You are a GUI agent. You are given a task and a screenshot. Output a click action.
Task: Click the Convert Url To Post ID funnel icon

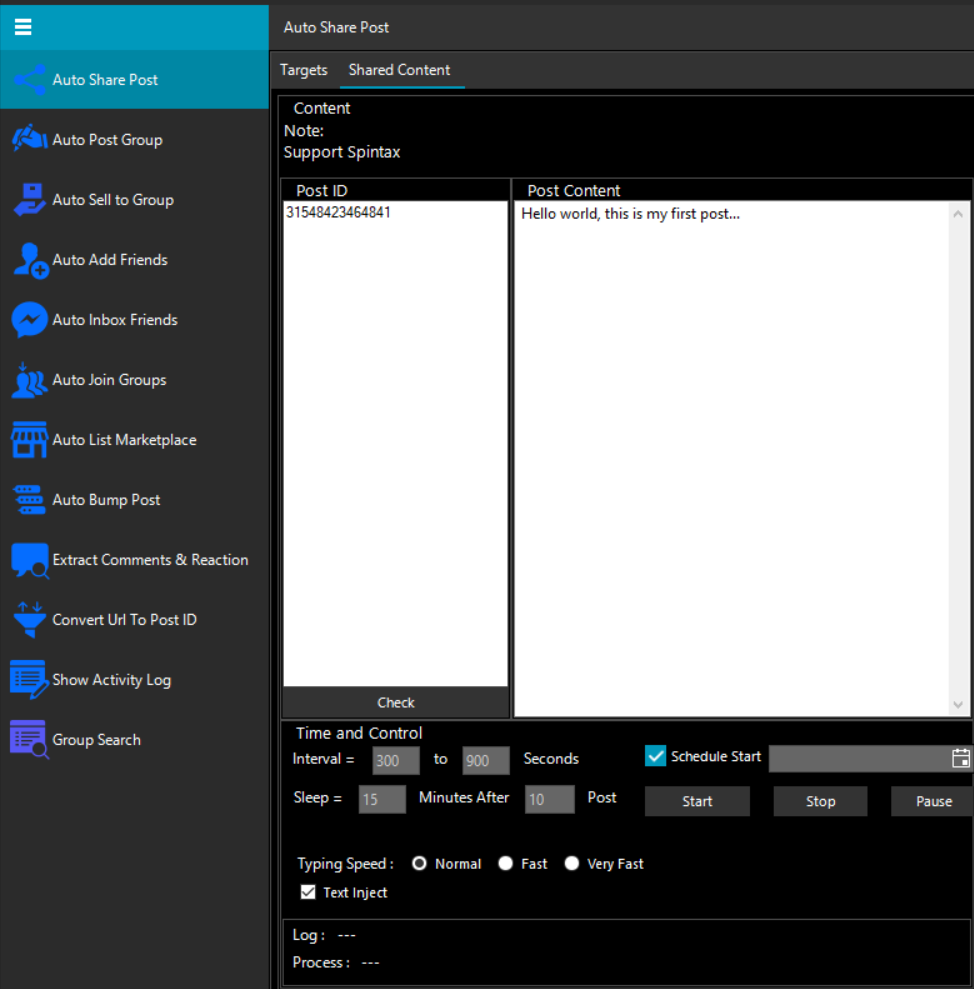tap(29, 619)
